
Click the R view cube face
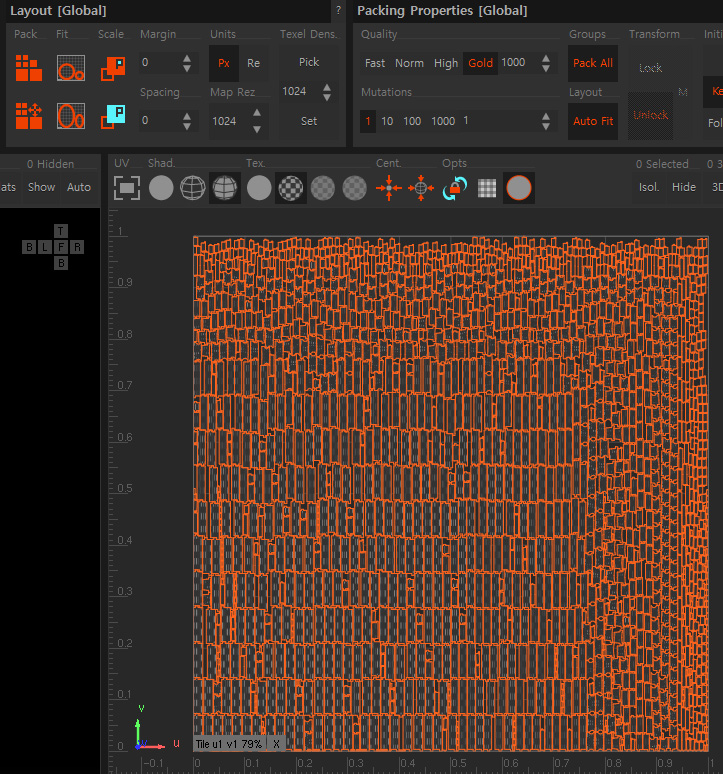(x=77, y=247)
